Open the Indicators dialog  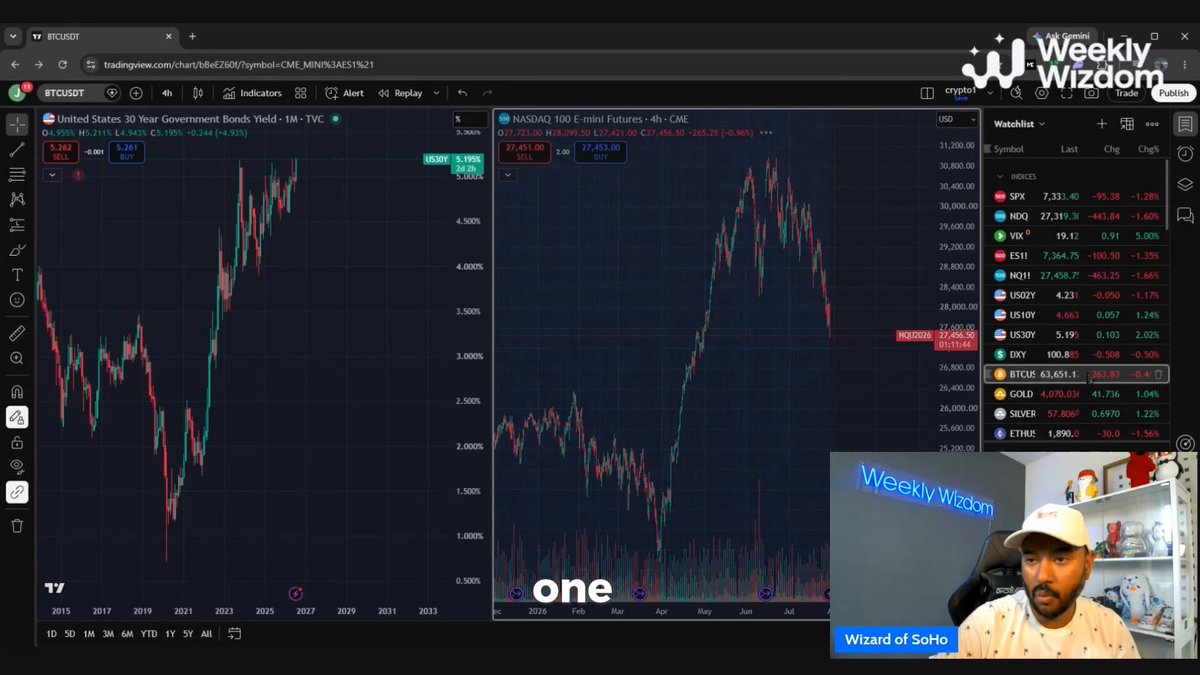click(250, 93)
